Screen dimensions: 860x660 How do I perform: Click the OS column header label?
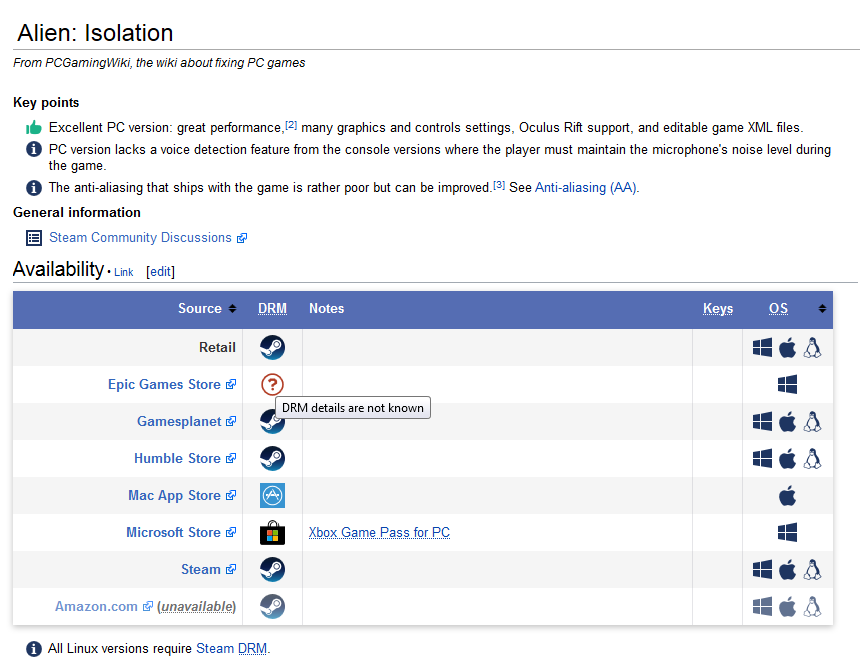778,309
